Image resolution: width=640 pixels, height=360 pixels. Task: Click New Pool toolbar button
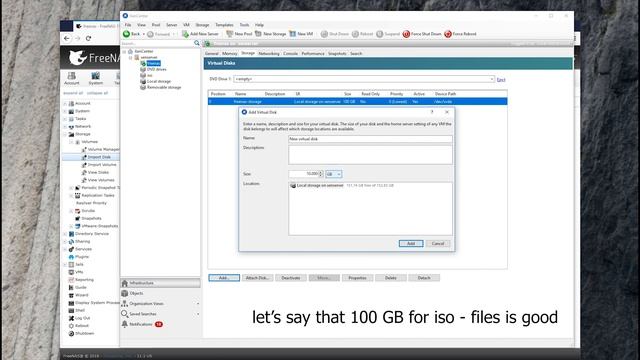[239, 34]
